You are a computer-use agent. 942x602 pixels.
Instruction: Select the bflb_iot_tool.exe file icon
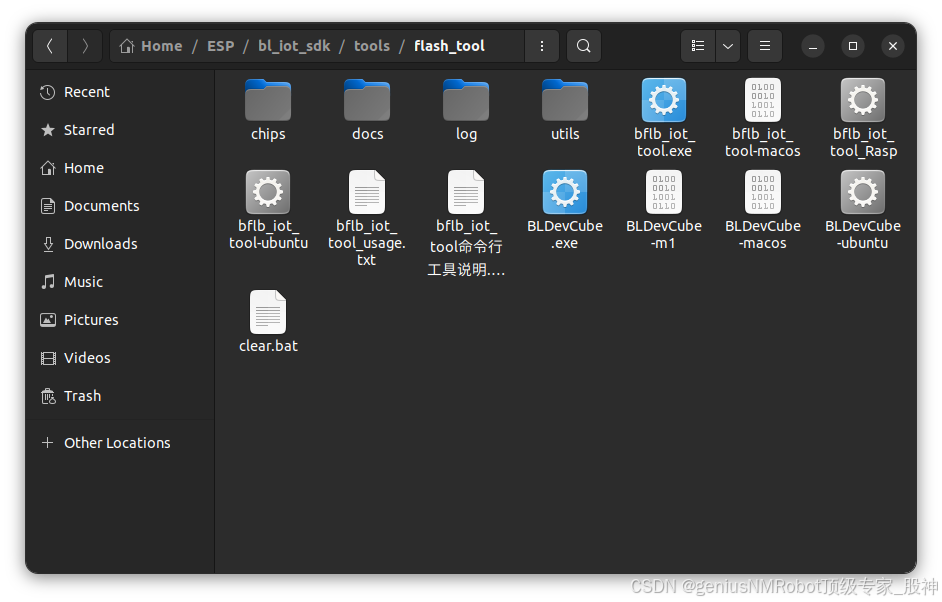(x=664, y=100)
